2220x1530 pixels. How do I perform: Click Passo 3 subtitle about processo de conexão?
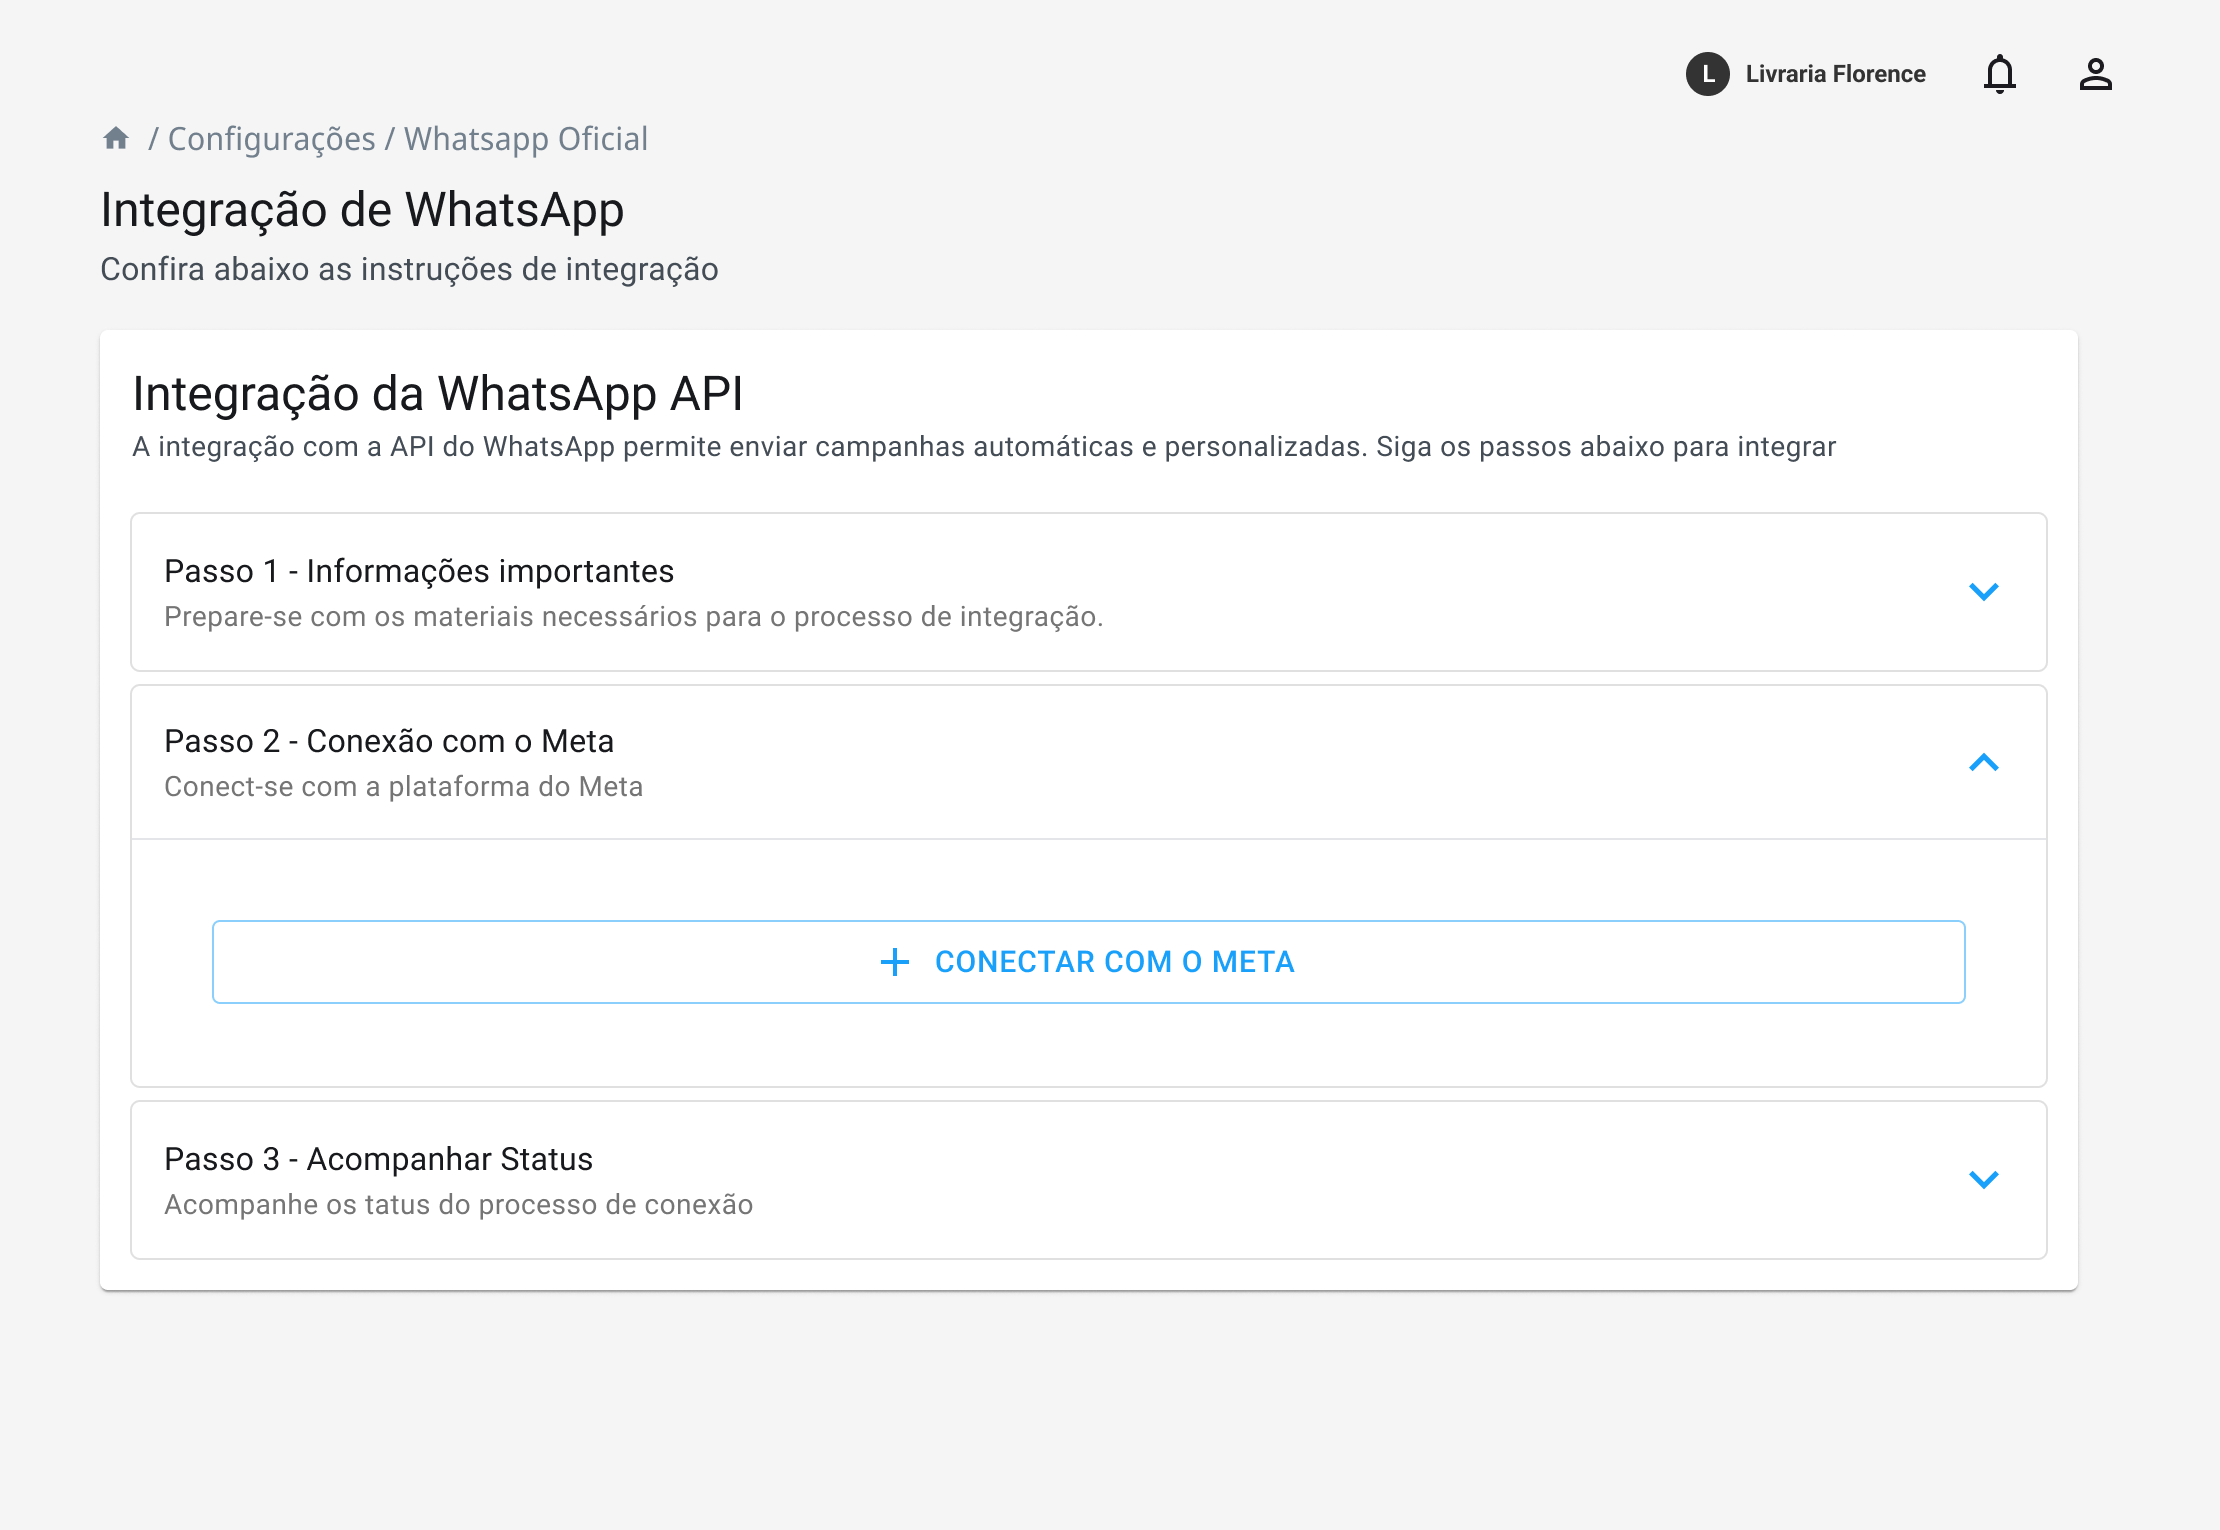(458, 1205)
